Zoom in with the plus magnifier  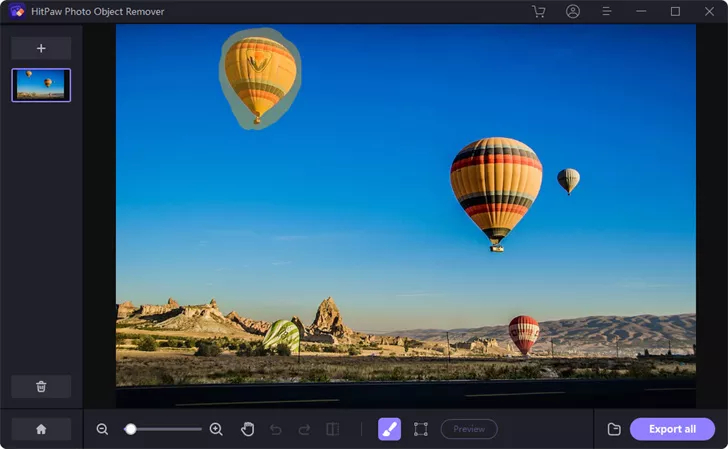tap(216, 429)
